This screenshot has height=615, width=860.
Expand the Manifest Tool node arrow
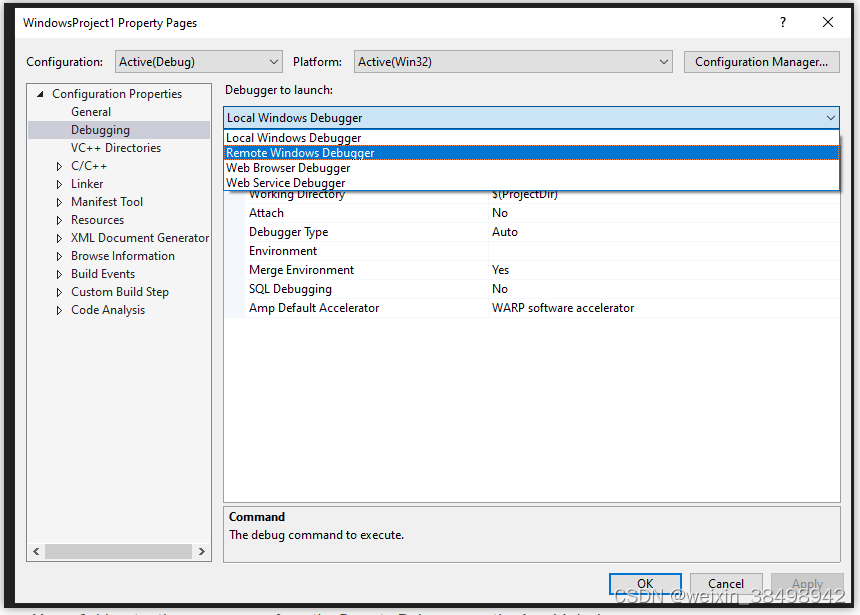pos(59,202)
